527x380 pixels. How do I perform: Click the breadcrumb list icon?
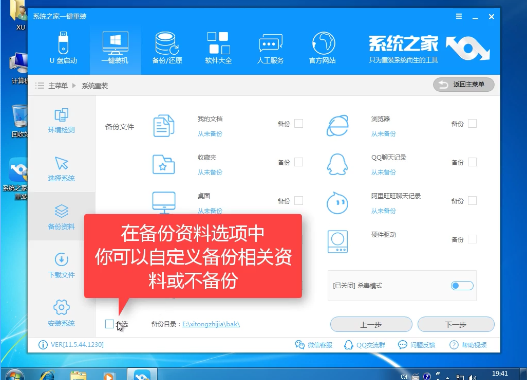click(x=40, y=85)
